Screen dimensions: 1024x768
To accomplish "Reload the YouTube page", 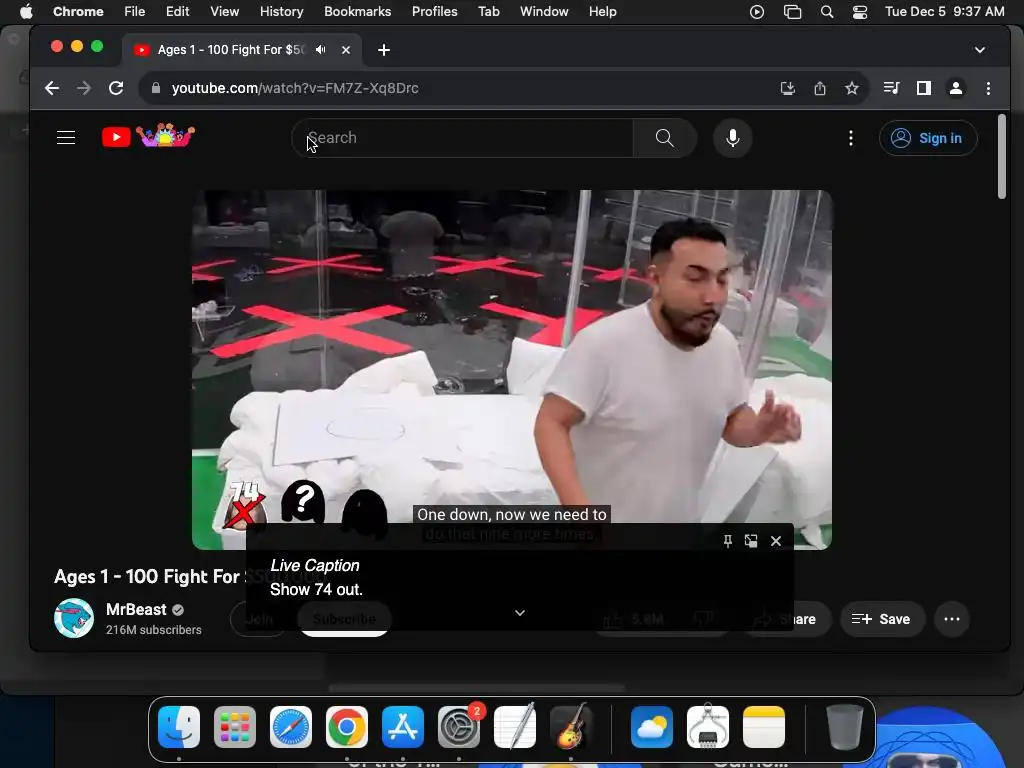I will click(x=116, y=88).
